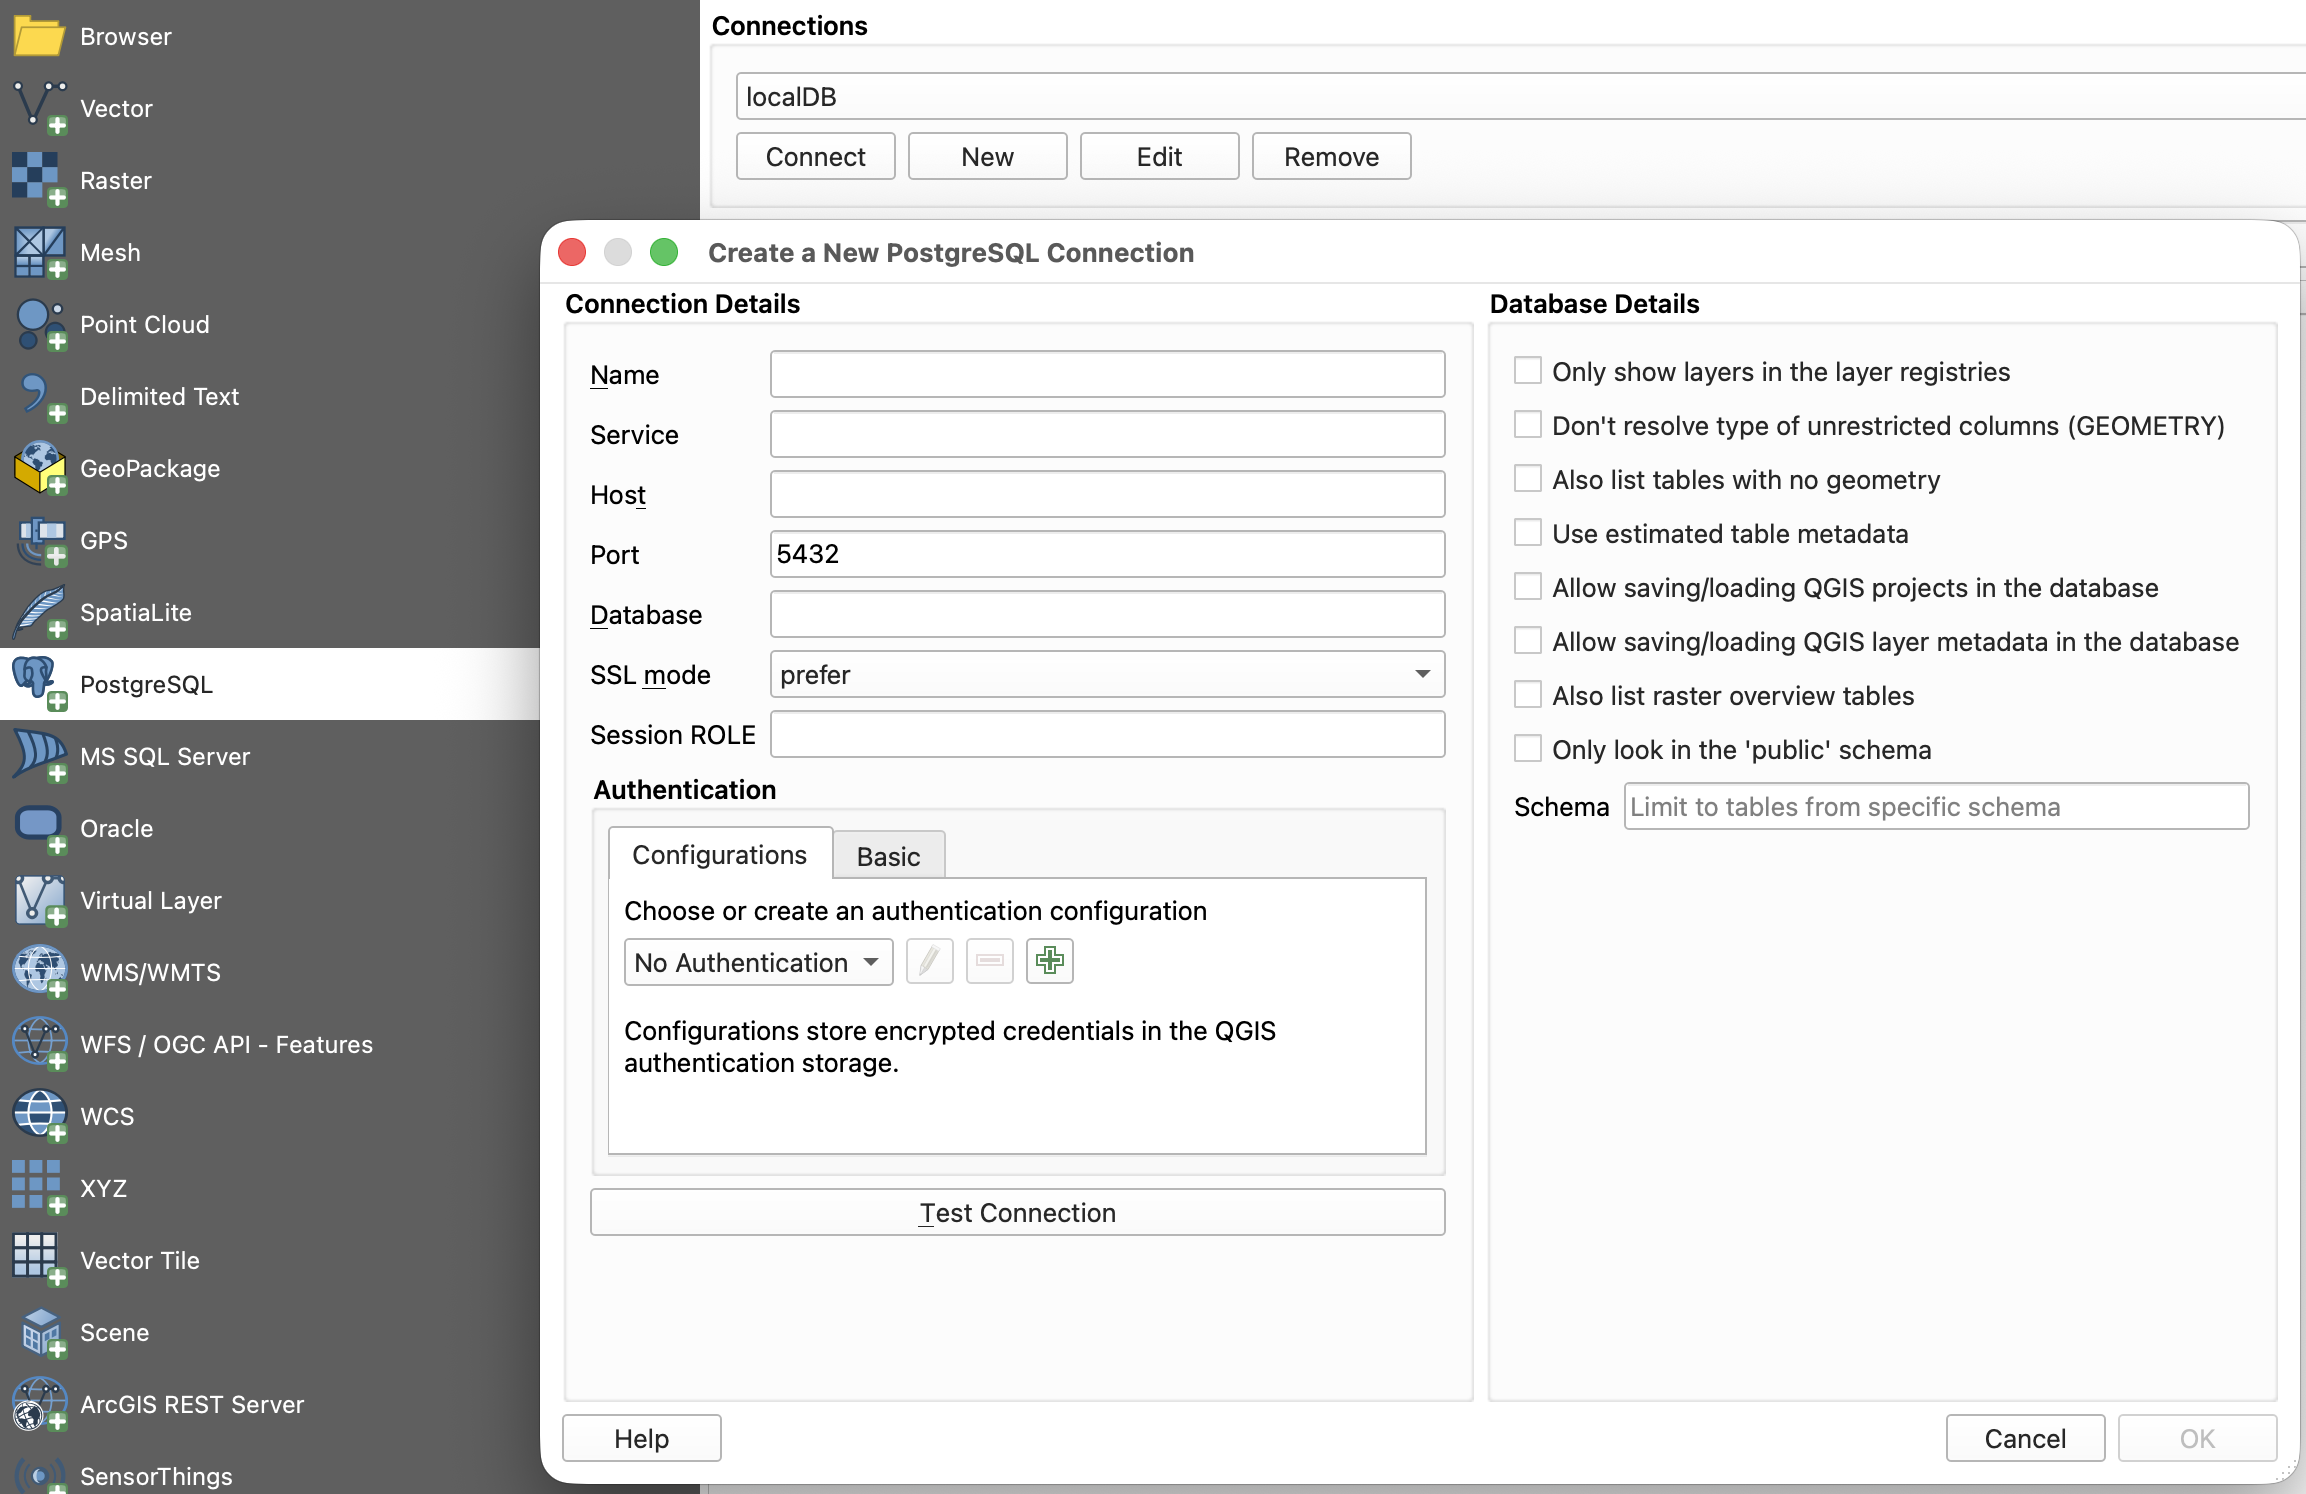Toggle Don't resolve type of unrestricted columns
Screen dimensions: 2306x1494
[x=1527, y=425]
